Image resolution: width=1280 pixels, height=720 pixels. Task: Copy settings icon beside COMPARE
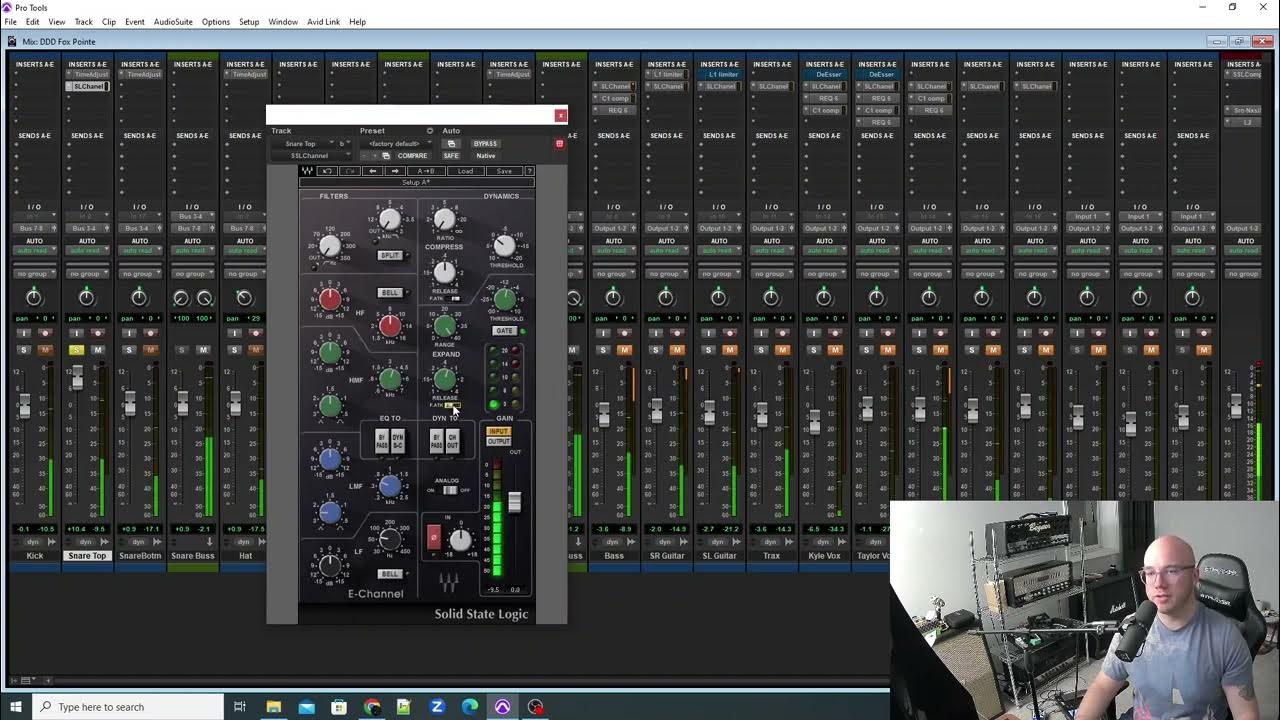click(x=386, y=156)
